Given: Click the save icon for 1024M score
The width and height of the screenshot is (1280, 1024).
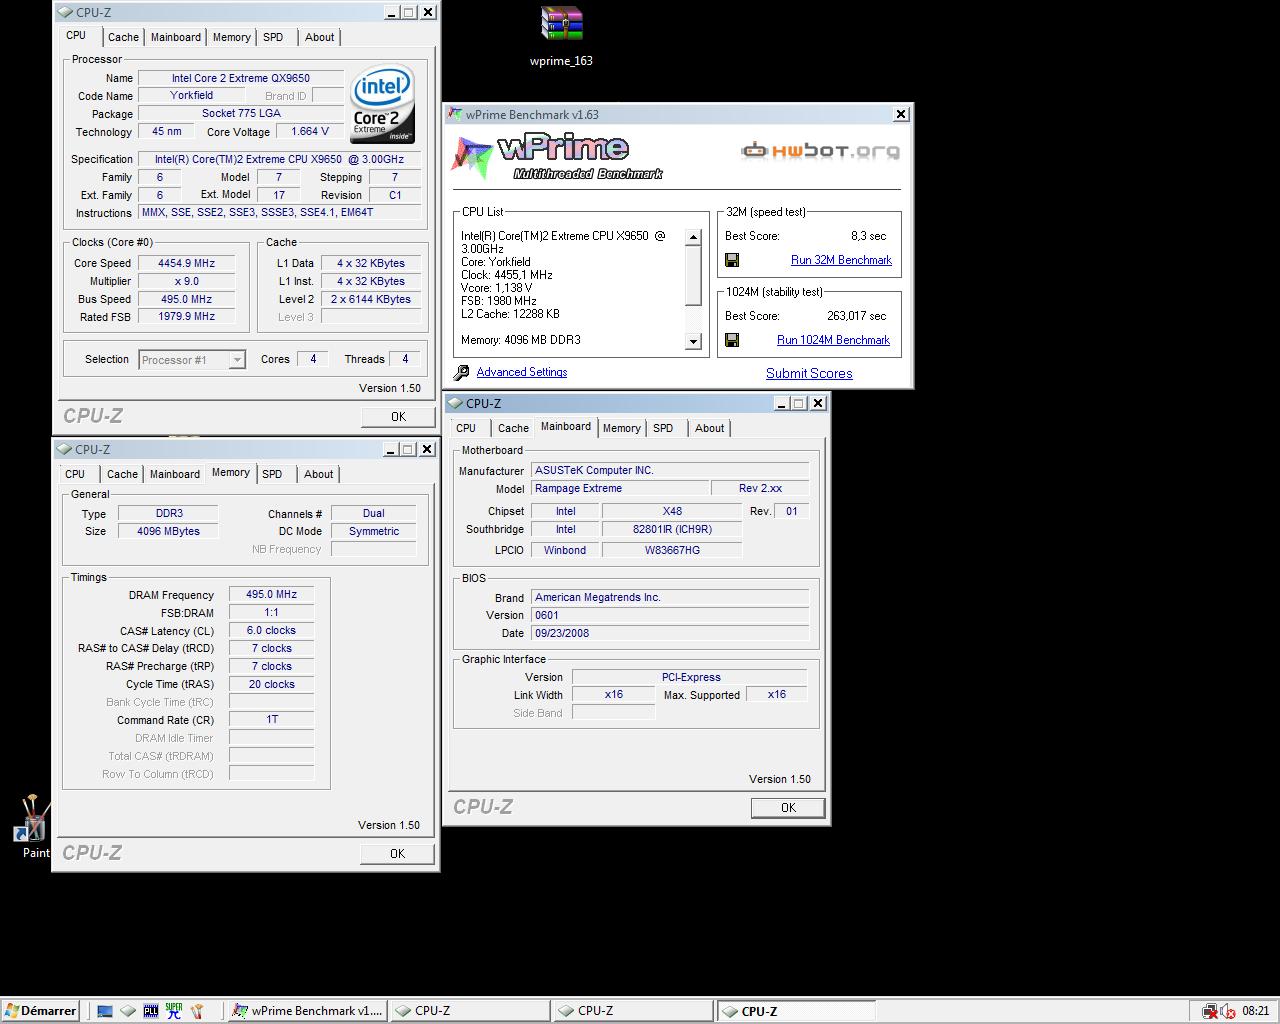Looking at the screenshot, I should (x=732, y=340).
